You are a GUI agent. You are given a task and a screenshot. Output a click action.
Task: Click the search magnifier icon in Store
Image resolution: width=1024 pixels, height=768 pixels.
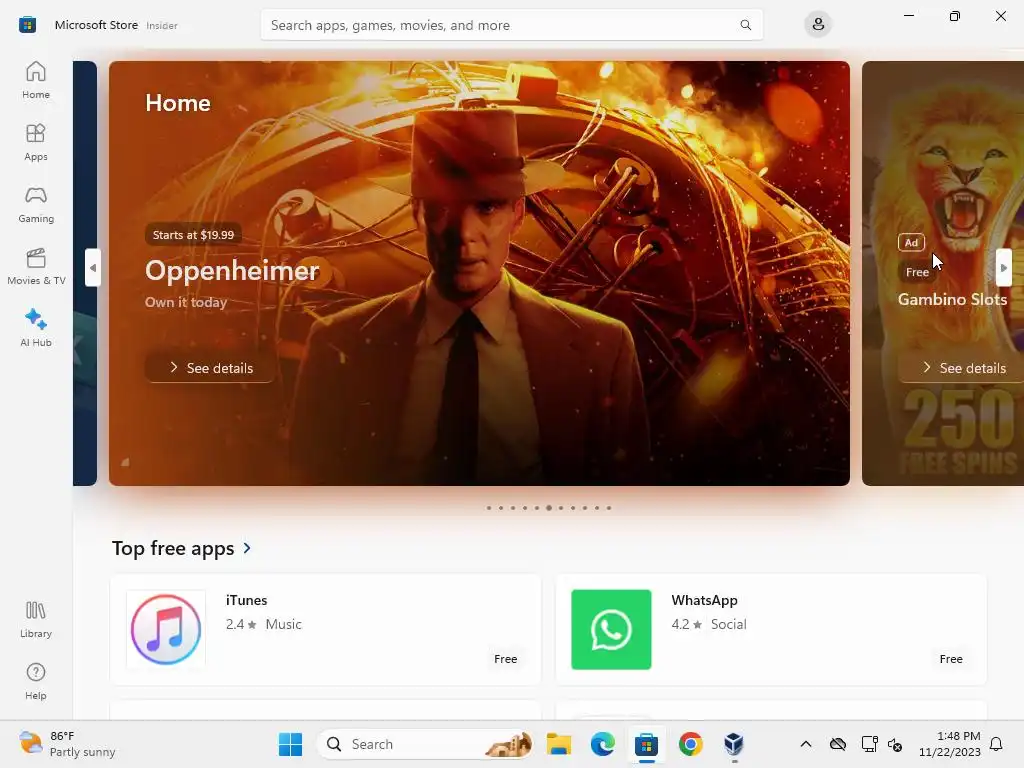pos(745,25)
